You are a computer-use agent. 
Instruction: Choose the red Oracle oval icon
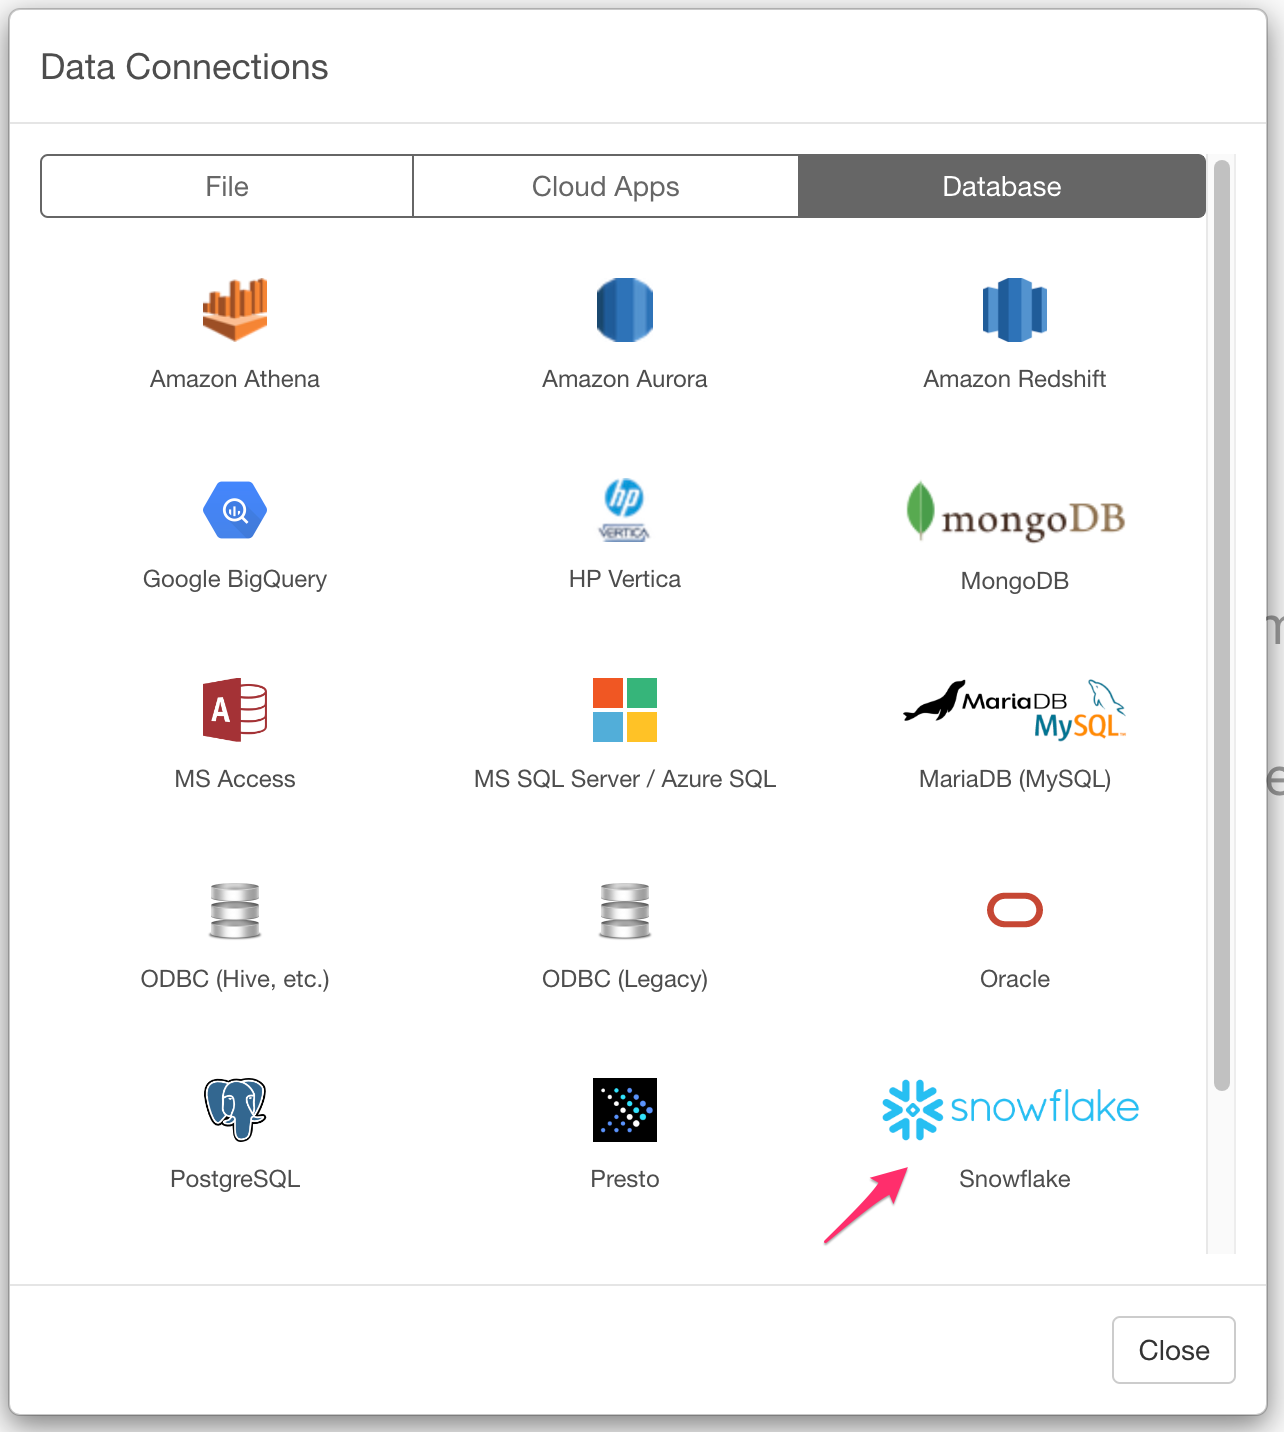point(1015,910)
